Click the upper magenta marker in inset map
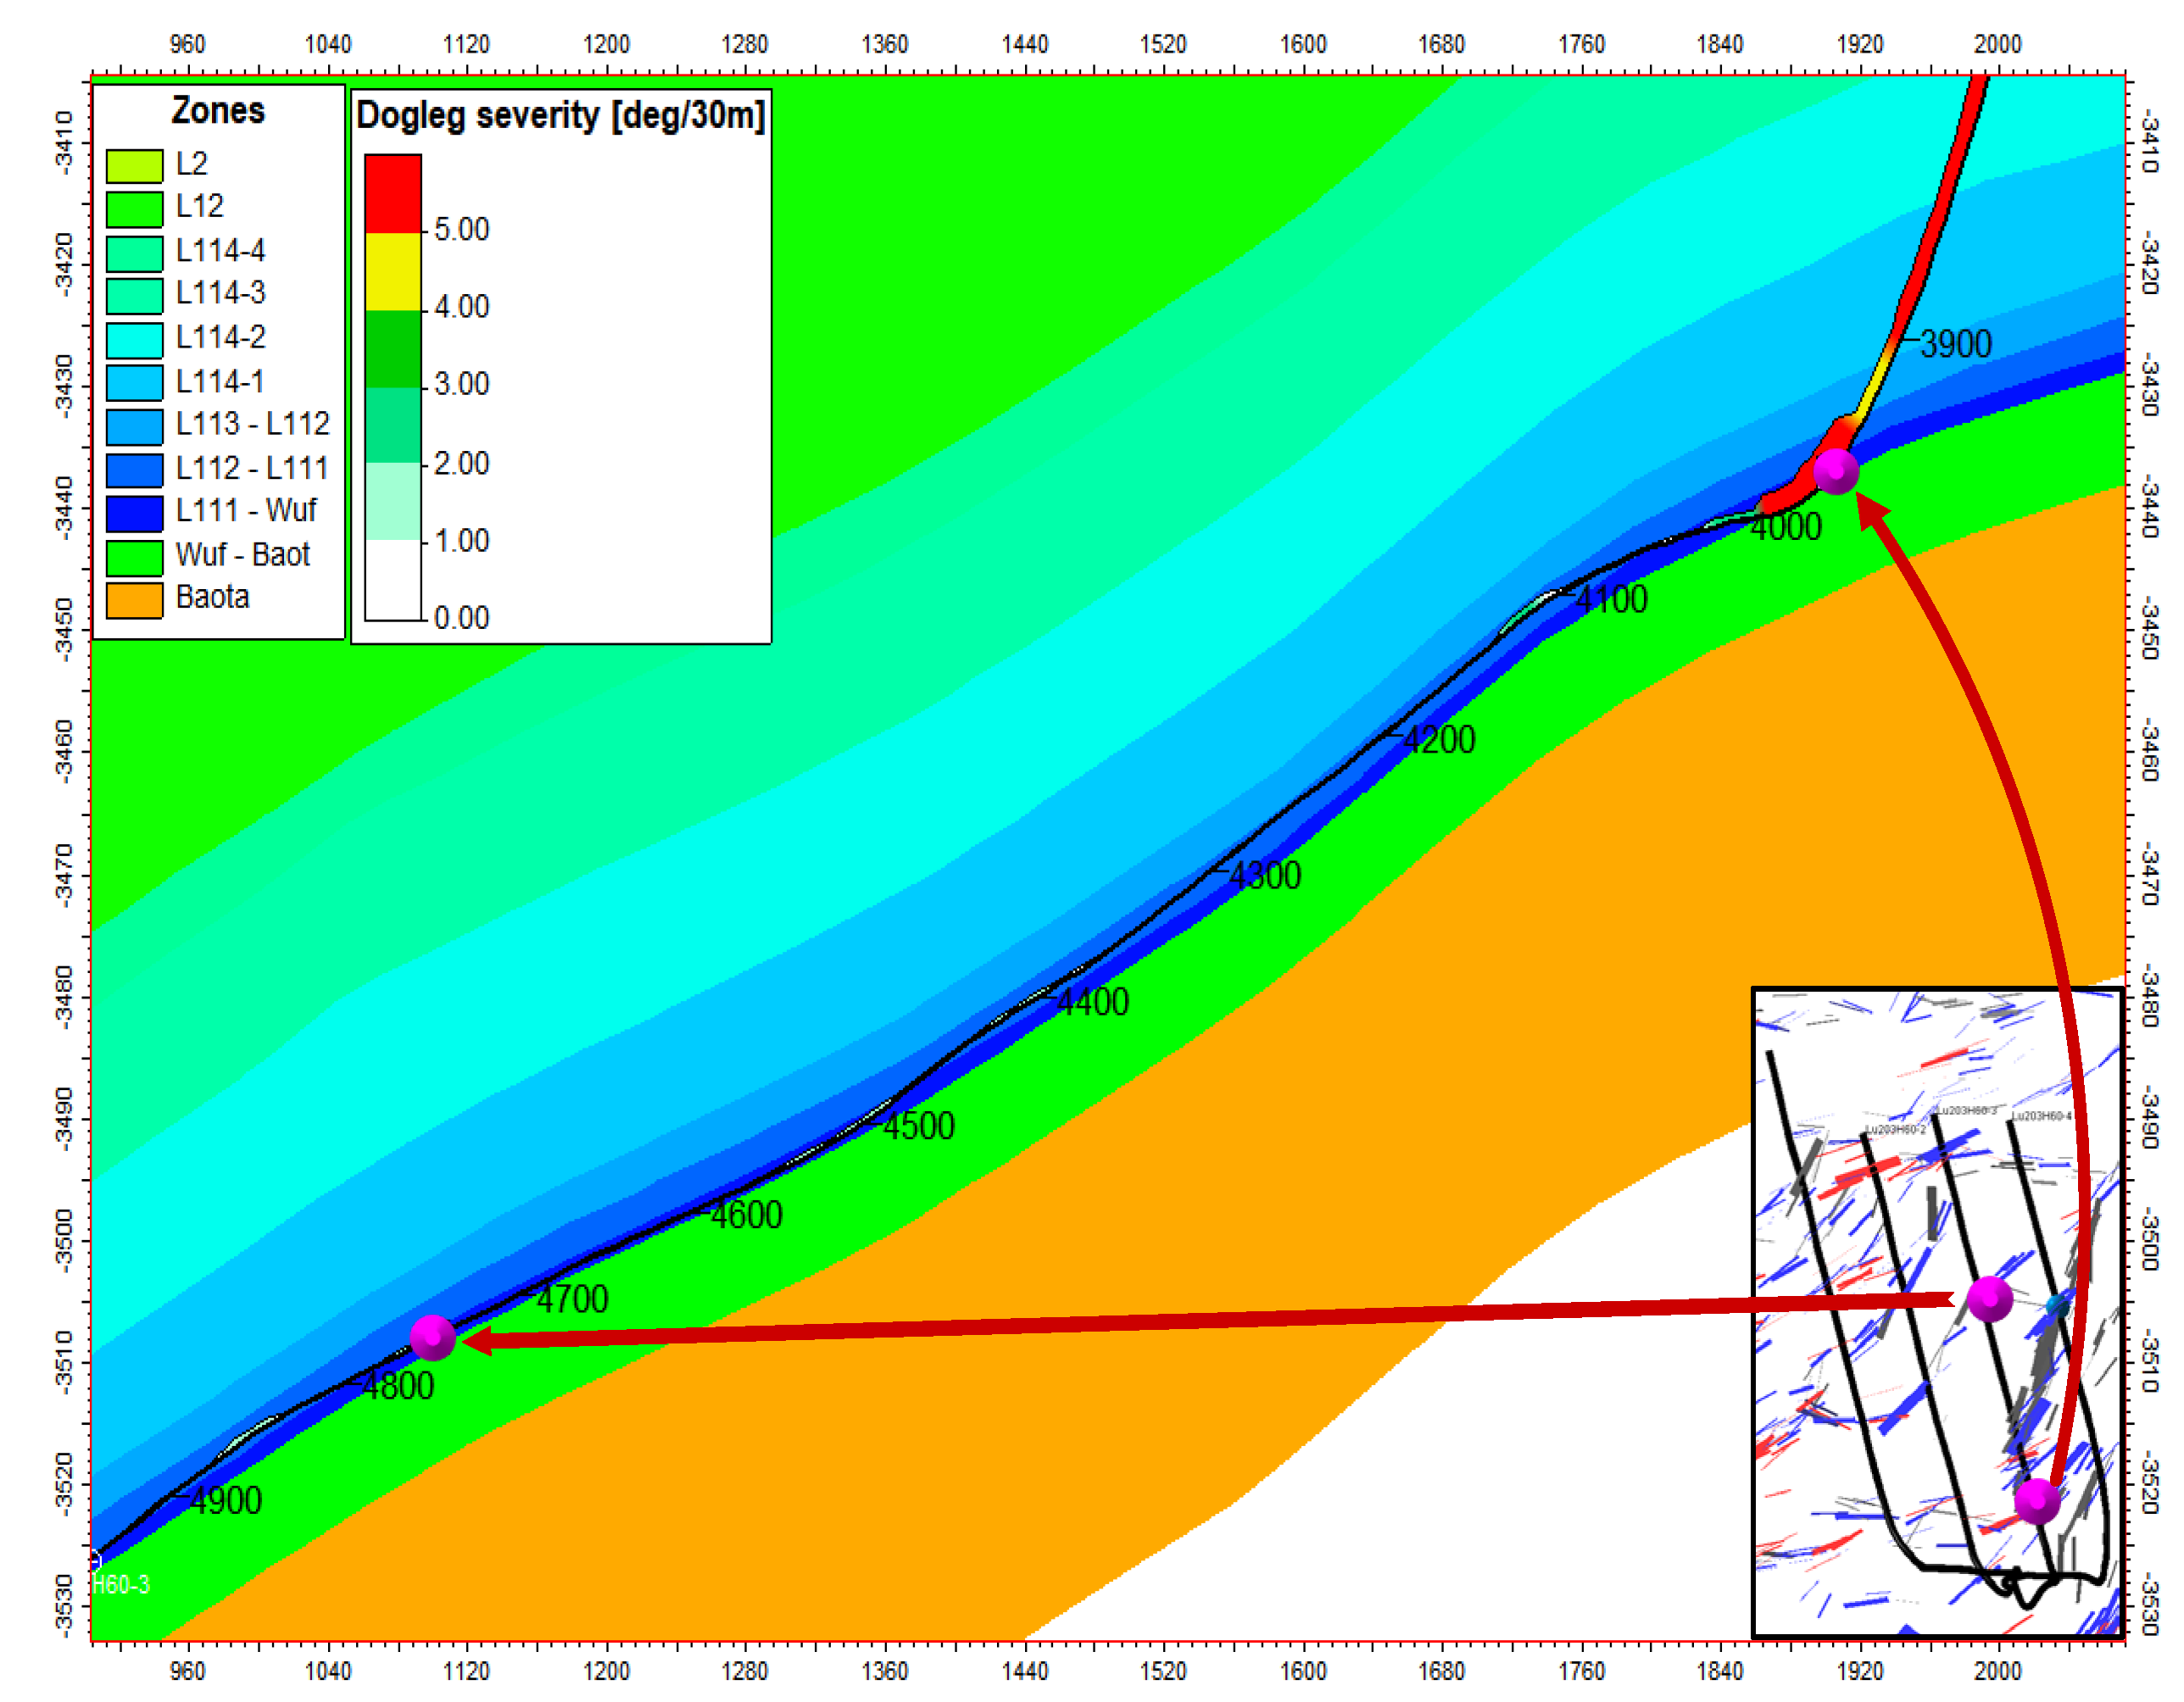2184x1702 pixels. 1989,1299
